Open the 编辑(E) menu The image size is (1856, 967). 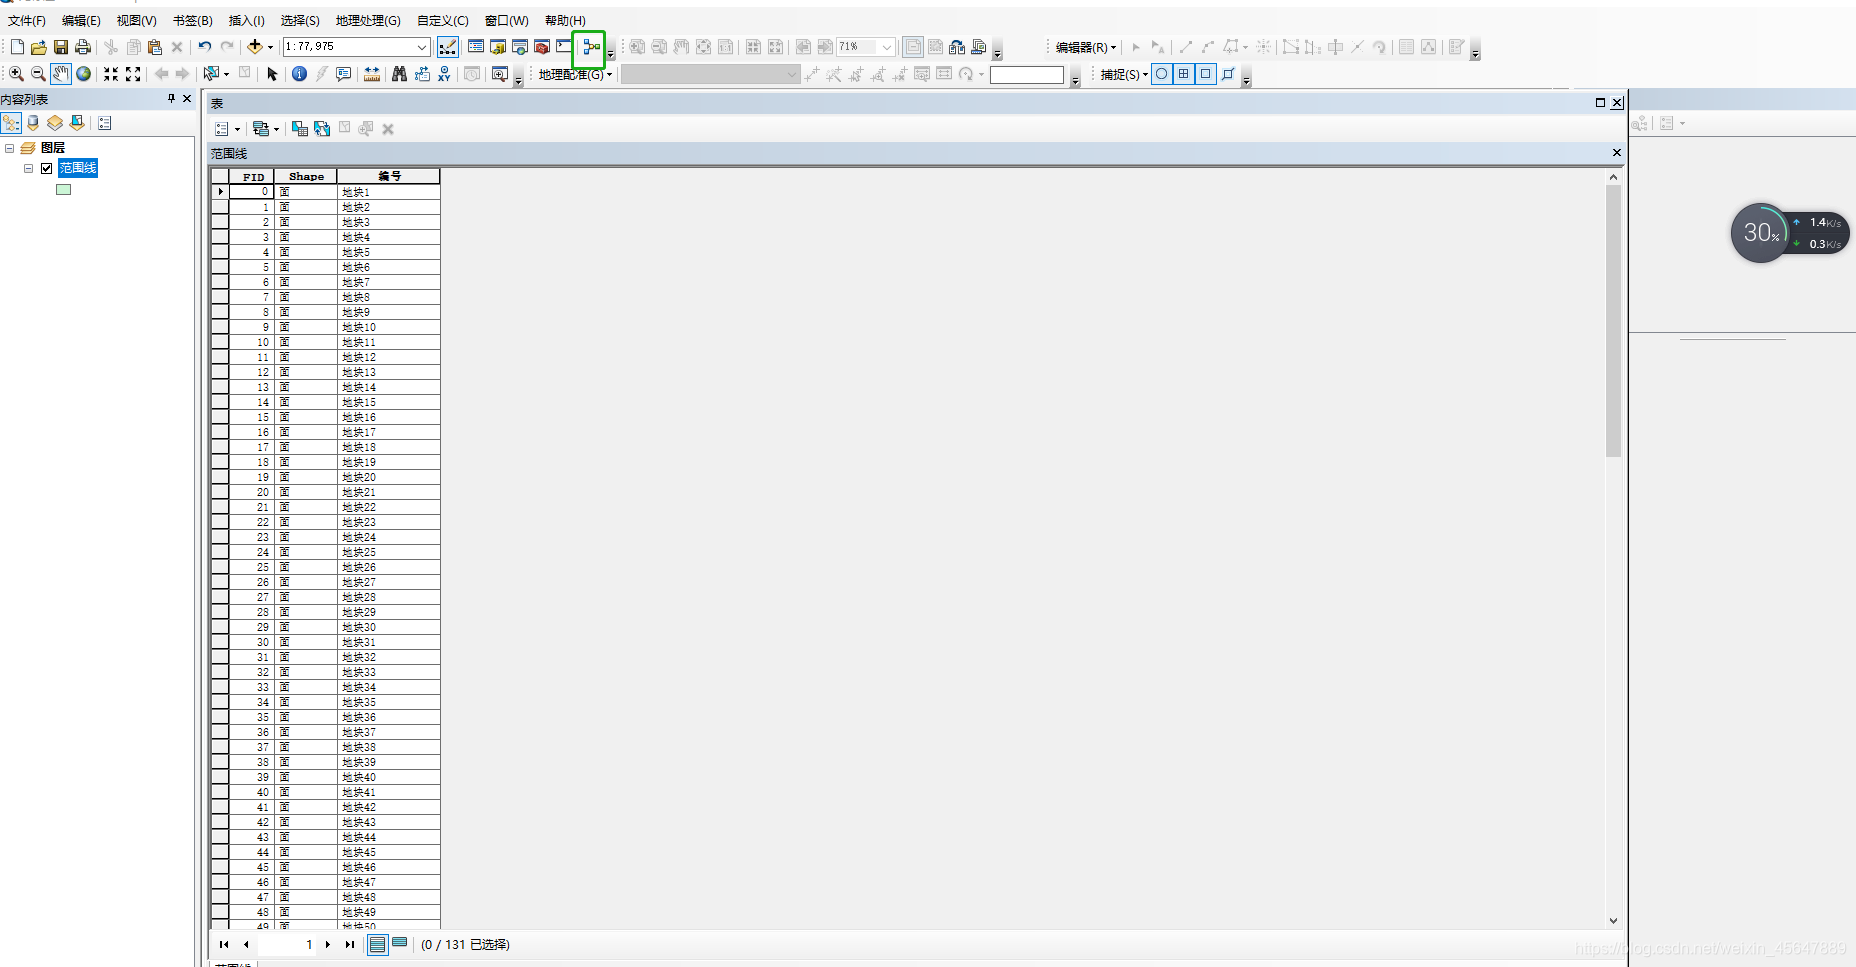coord(81,20)
